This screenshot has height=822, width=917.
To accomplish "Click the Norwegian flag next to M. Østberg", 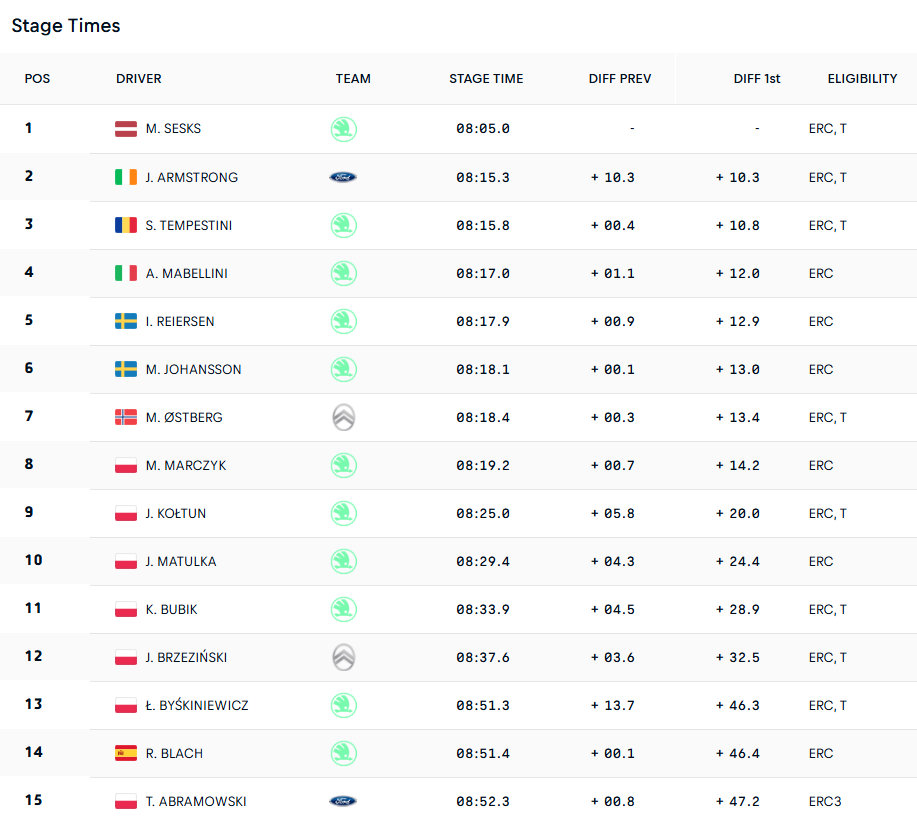I will [126, 417].
